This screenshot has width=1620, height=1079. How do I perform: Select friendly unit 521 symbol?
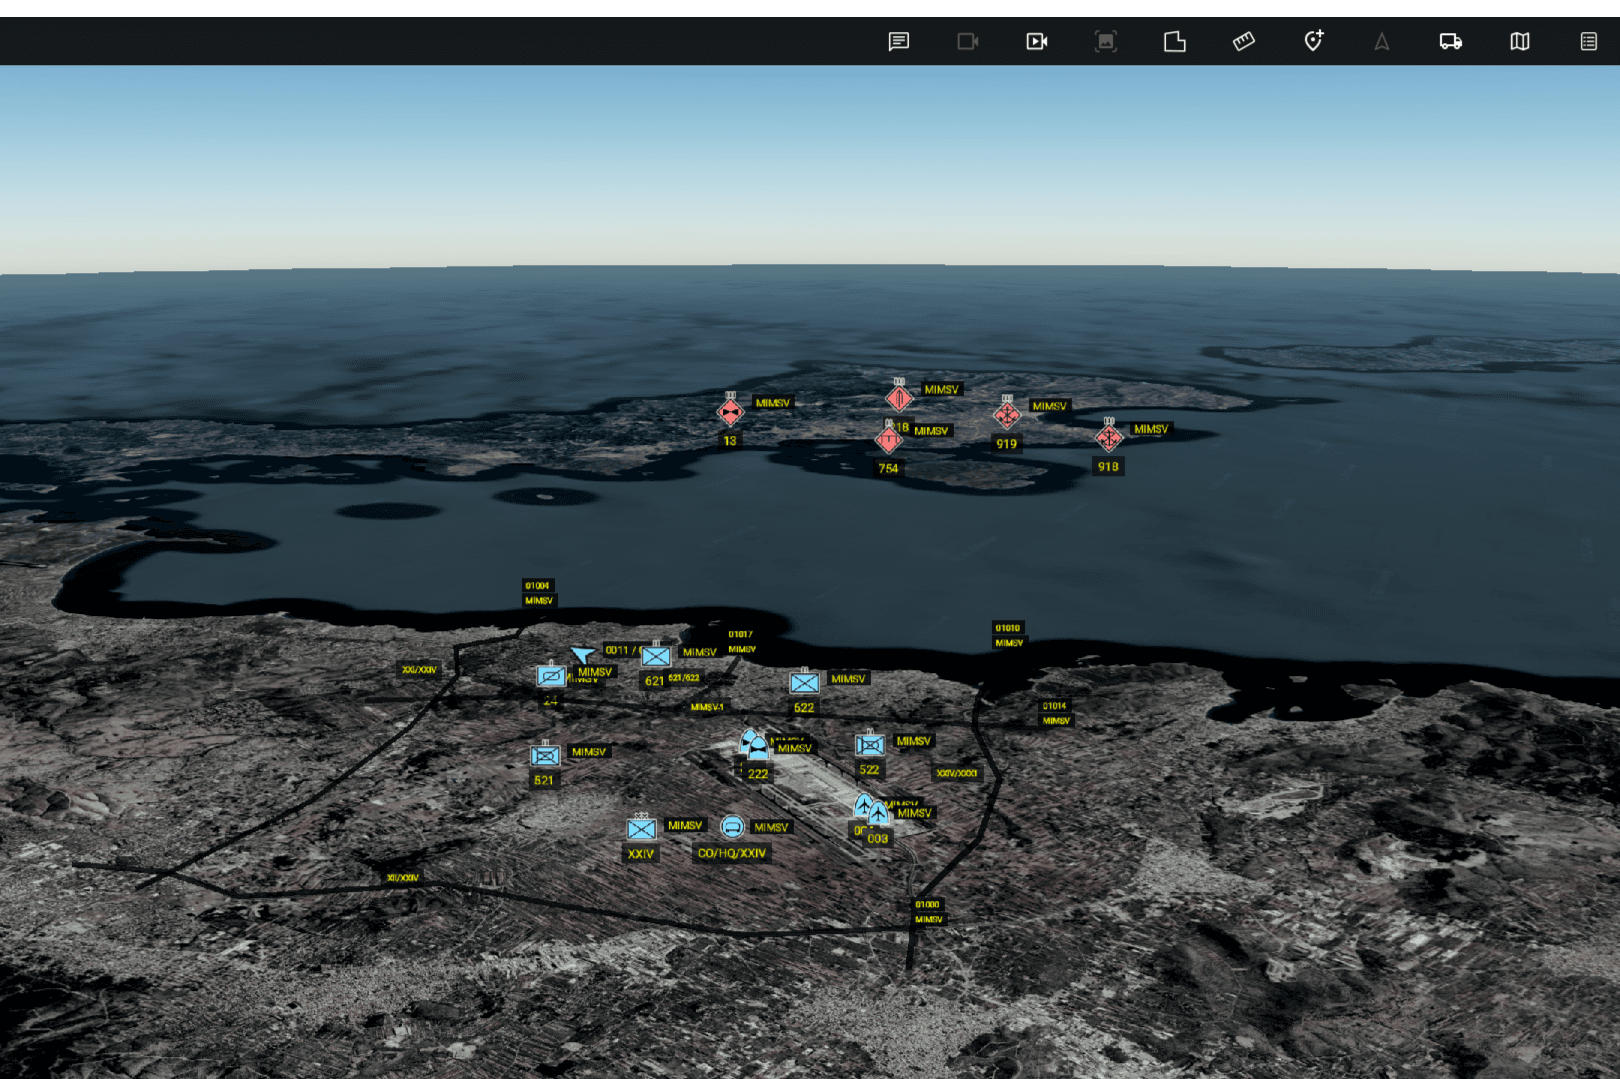point(545,756)
